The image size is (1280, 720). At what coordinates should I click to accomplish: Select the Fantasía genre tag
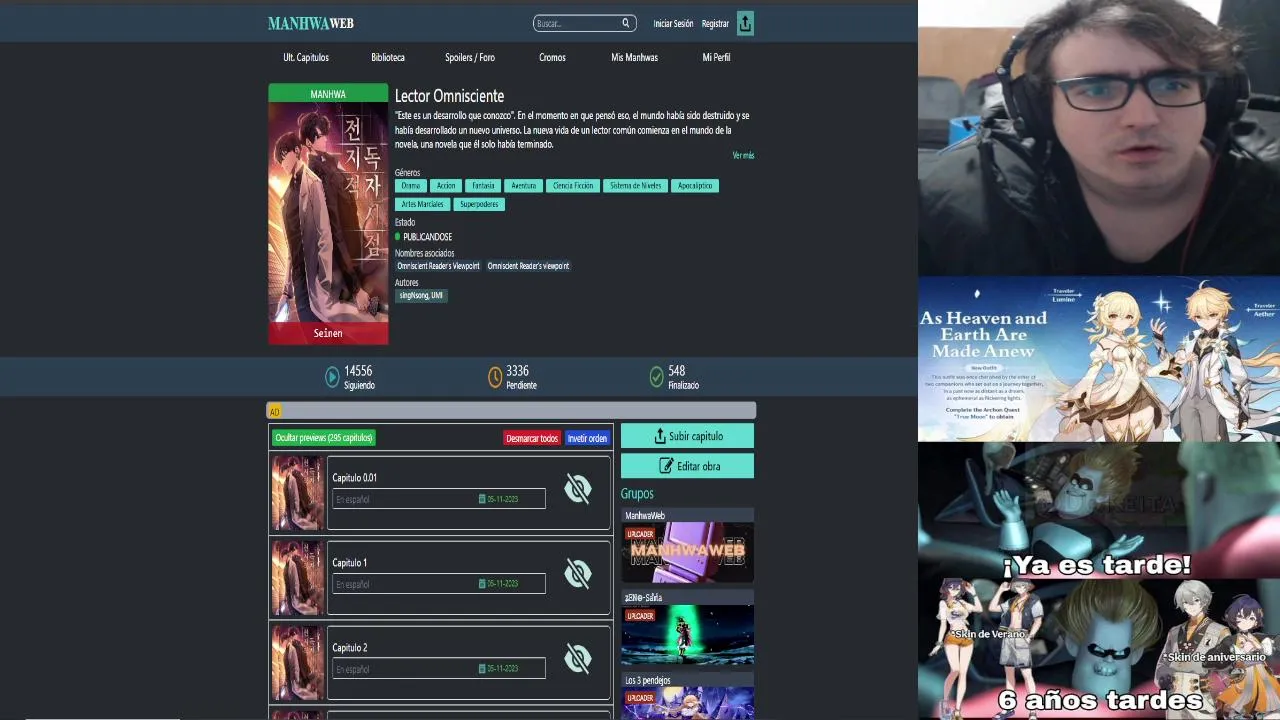pos(483,185)
